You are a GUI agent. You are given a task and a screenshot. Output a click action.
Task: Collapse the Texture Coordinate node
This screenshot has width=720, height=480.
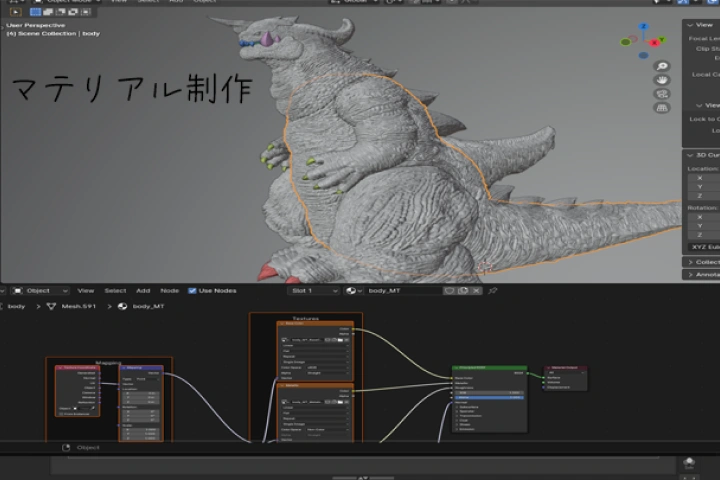click(60, 368)
